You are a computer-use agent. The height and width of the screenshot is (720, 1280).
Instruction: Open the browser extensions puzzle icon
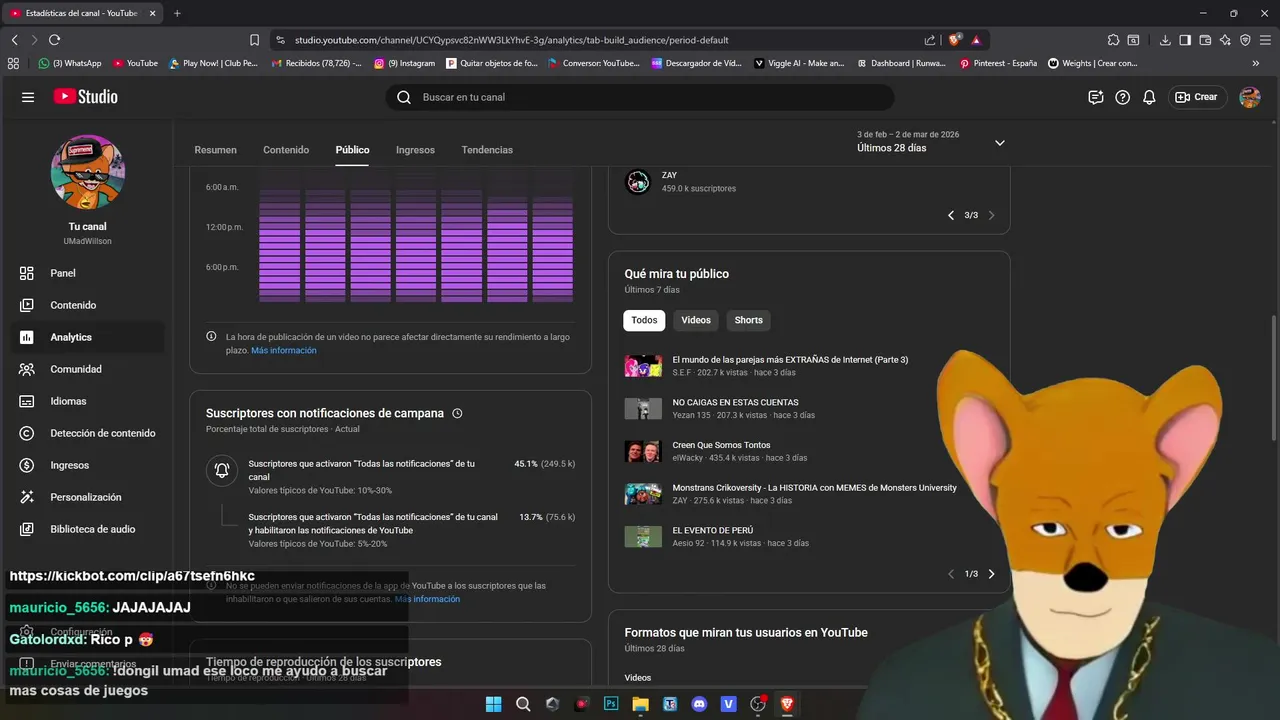pyautogui.click(x=1113, y=40)
